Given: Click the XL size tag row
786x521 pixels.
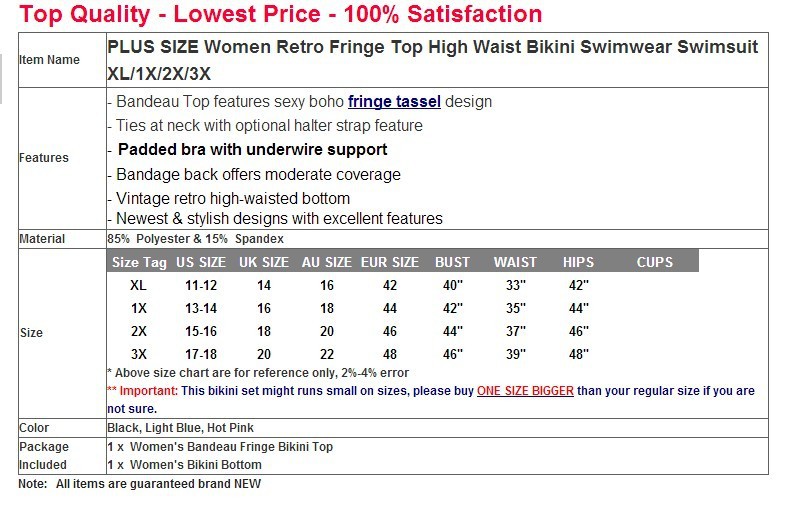Looking at the screenshot, I should point(139,285).
